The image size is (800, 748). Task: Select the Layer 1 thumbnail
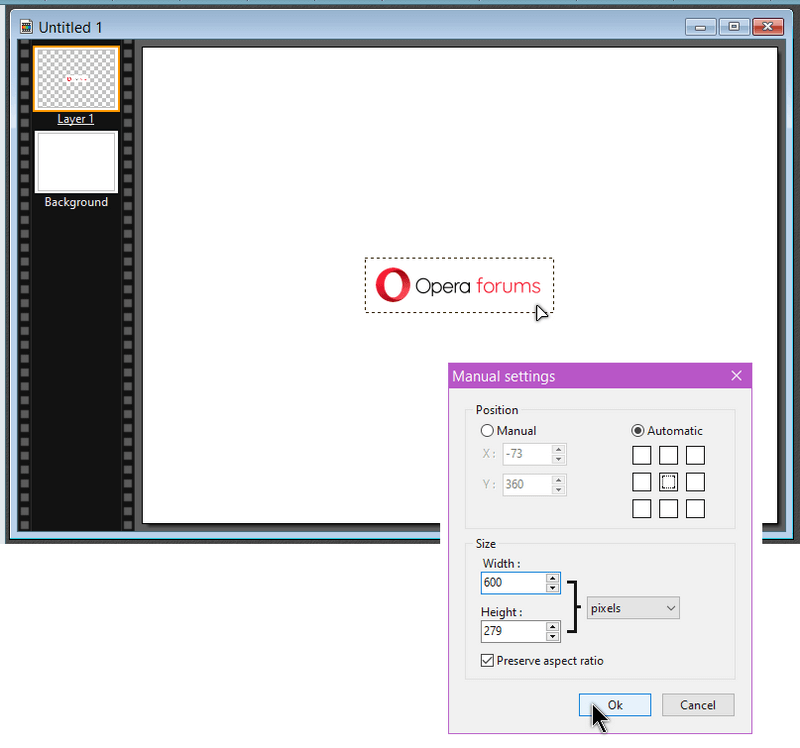[77, 78]
